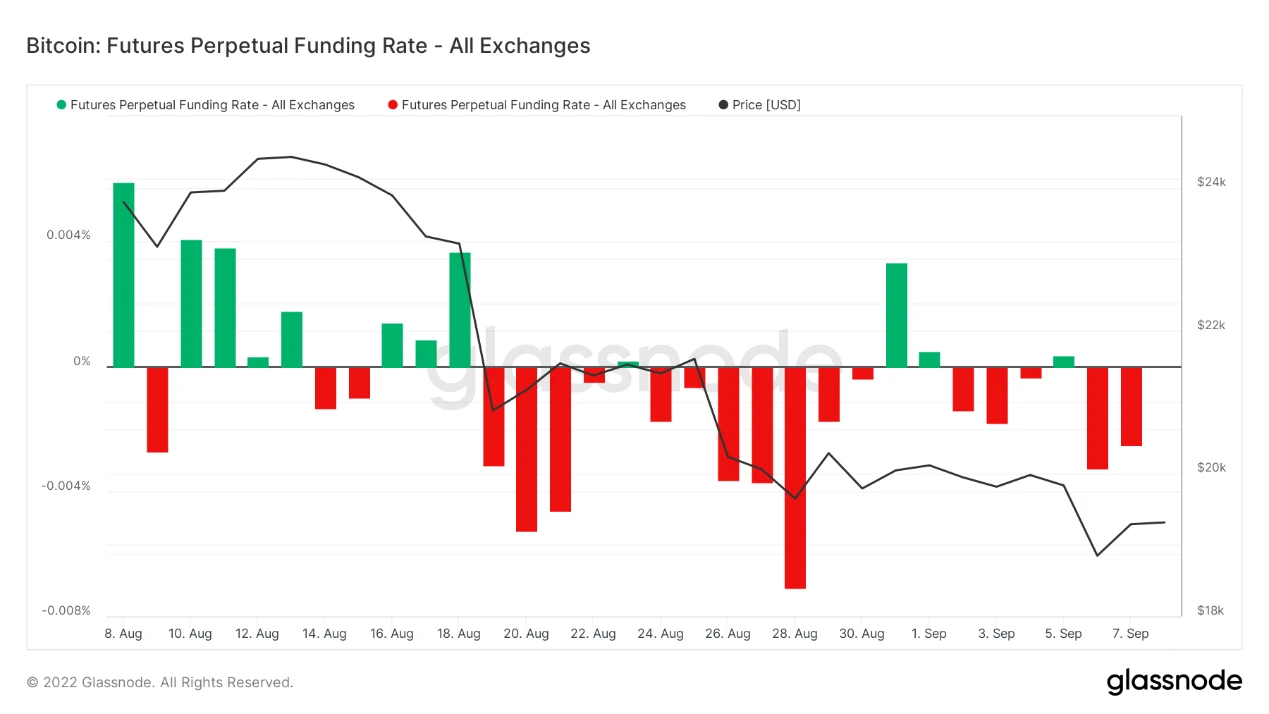Click the black Price legend dot
Screen dimensions: 1269x714
724,105
